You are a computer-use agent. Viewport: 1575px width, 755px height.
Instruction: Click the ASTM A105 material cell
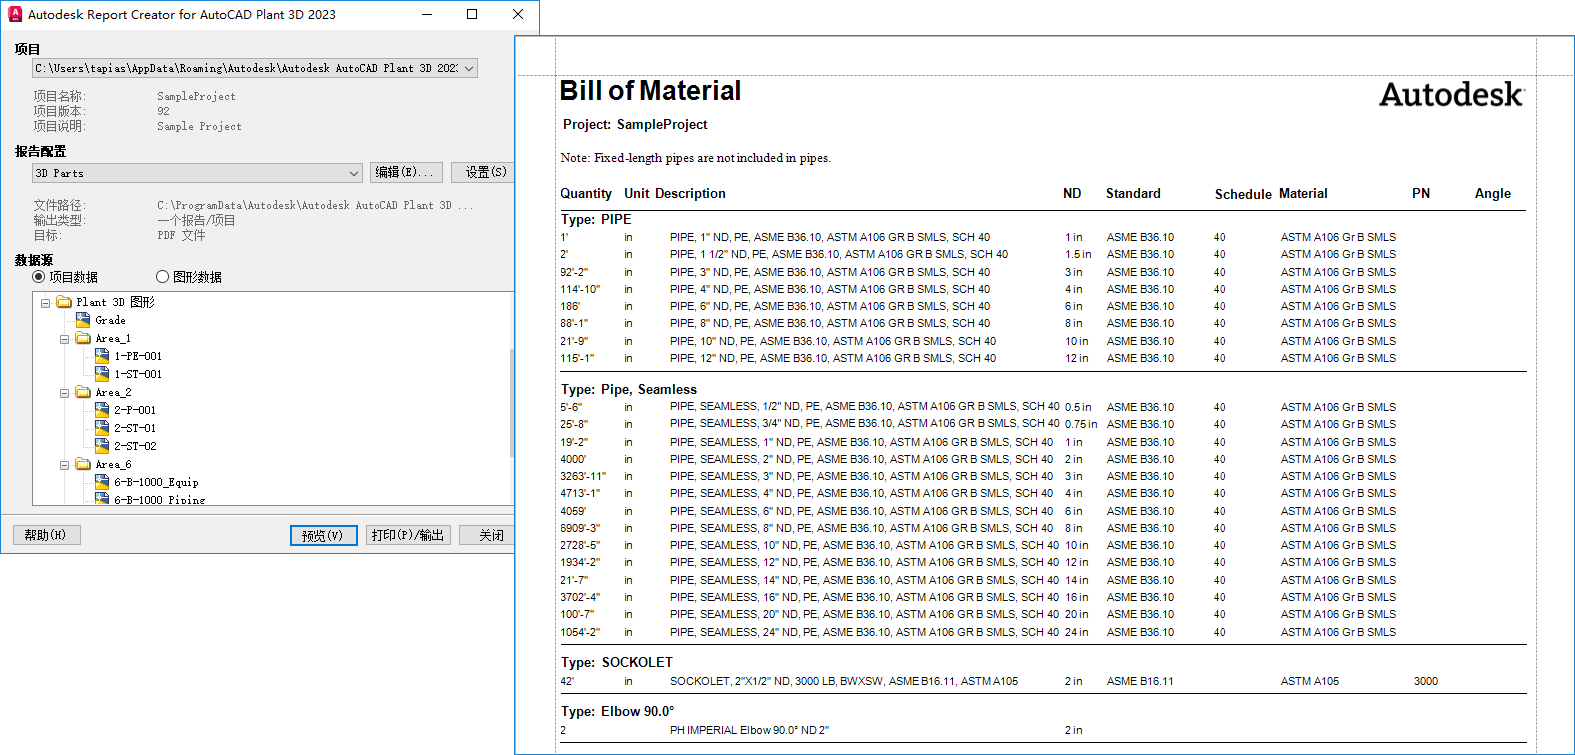[1310, 681]
